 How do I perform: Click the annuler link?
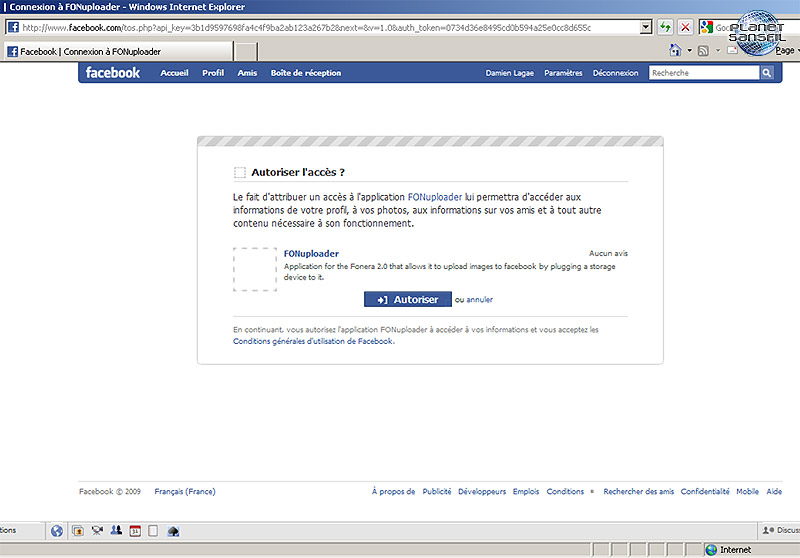[480, 300]
